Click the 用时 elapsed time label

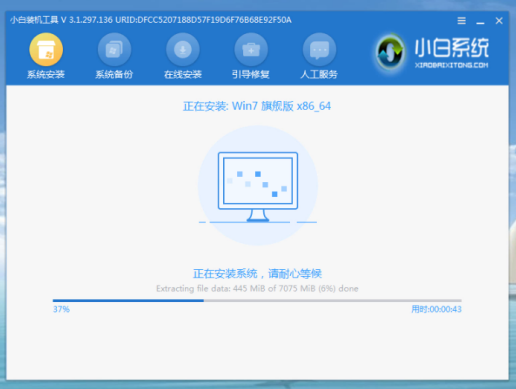pos(436,309)
